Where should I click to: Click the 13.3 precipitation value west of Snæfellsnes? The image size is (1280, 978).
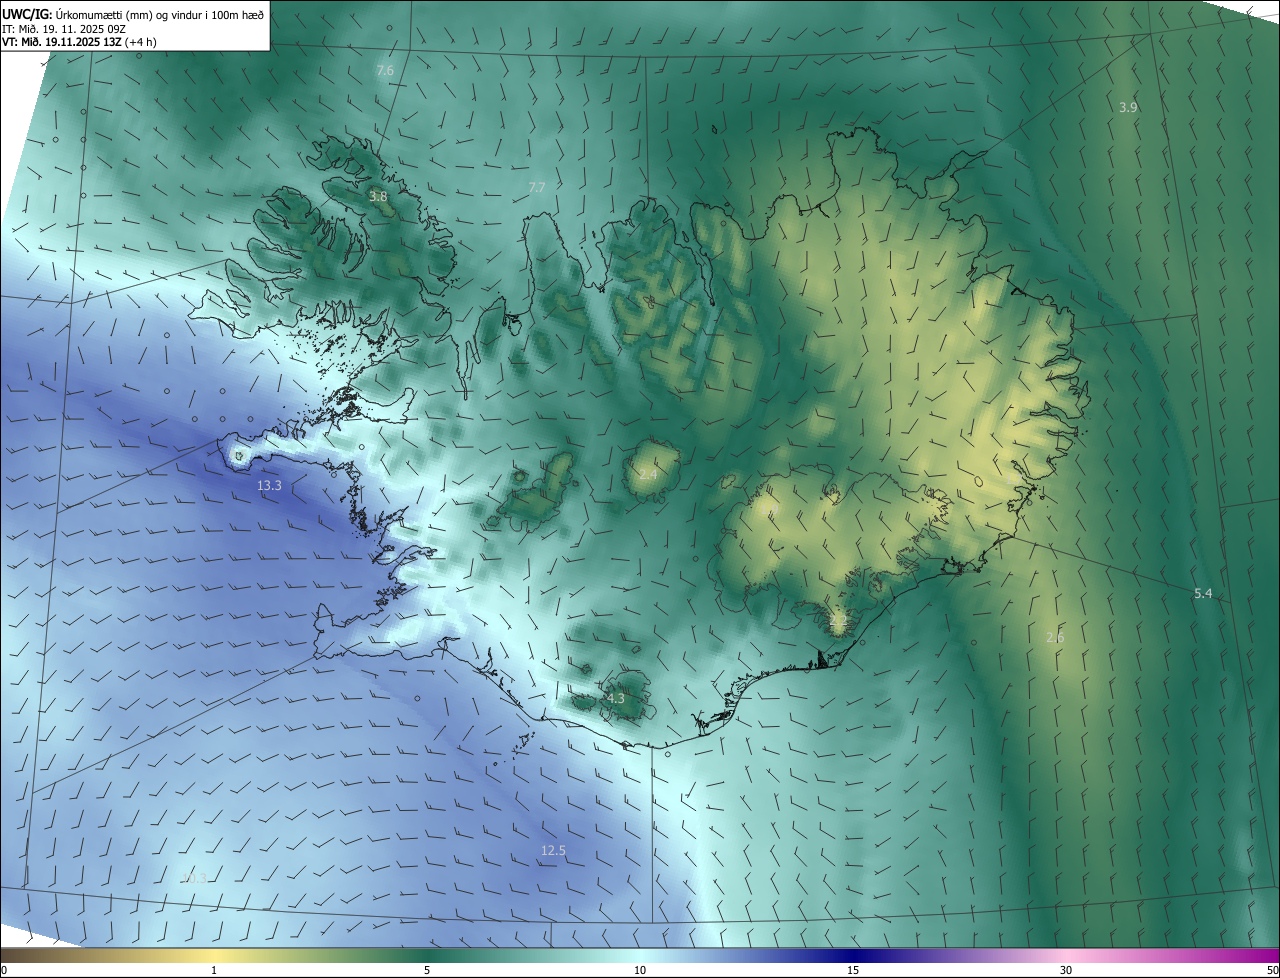(x=269, y=485)
